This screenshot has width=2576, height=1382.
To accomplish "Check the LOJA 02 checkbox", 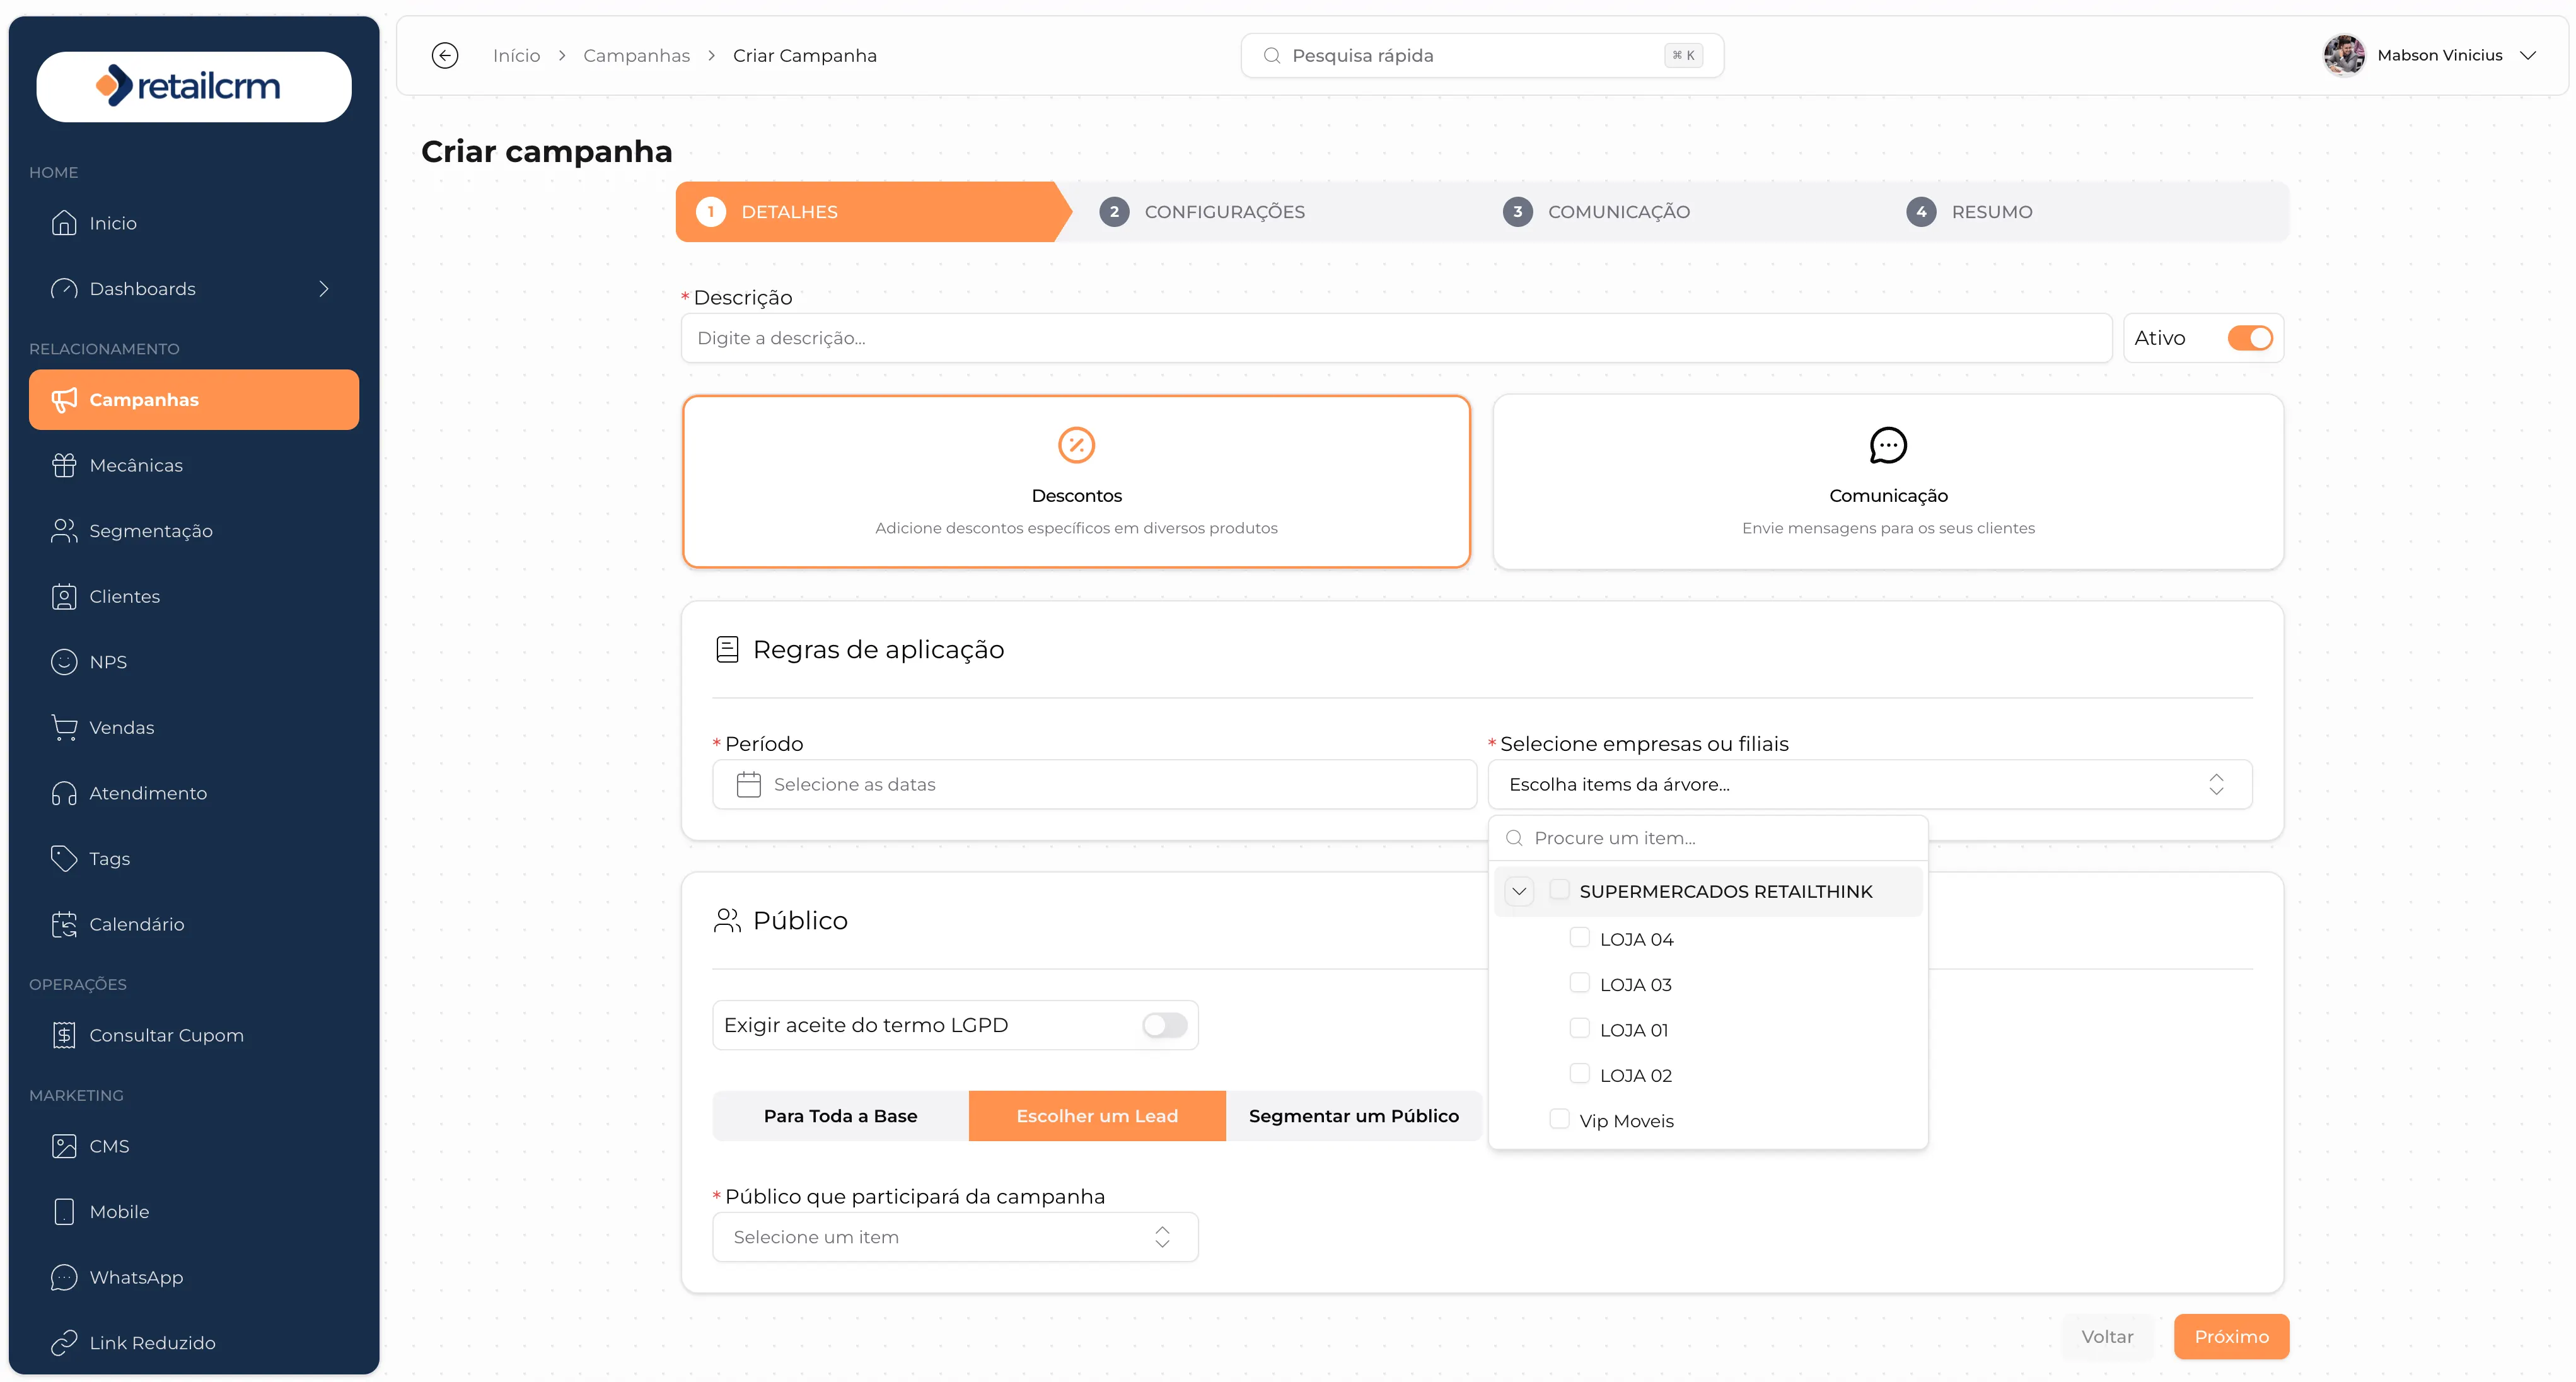I will click(x=1579, y=1073).
